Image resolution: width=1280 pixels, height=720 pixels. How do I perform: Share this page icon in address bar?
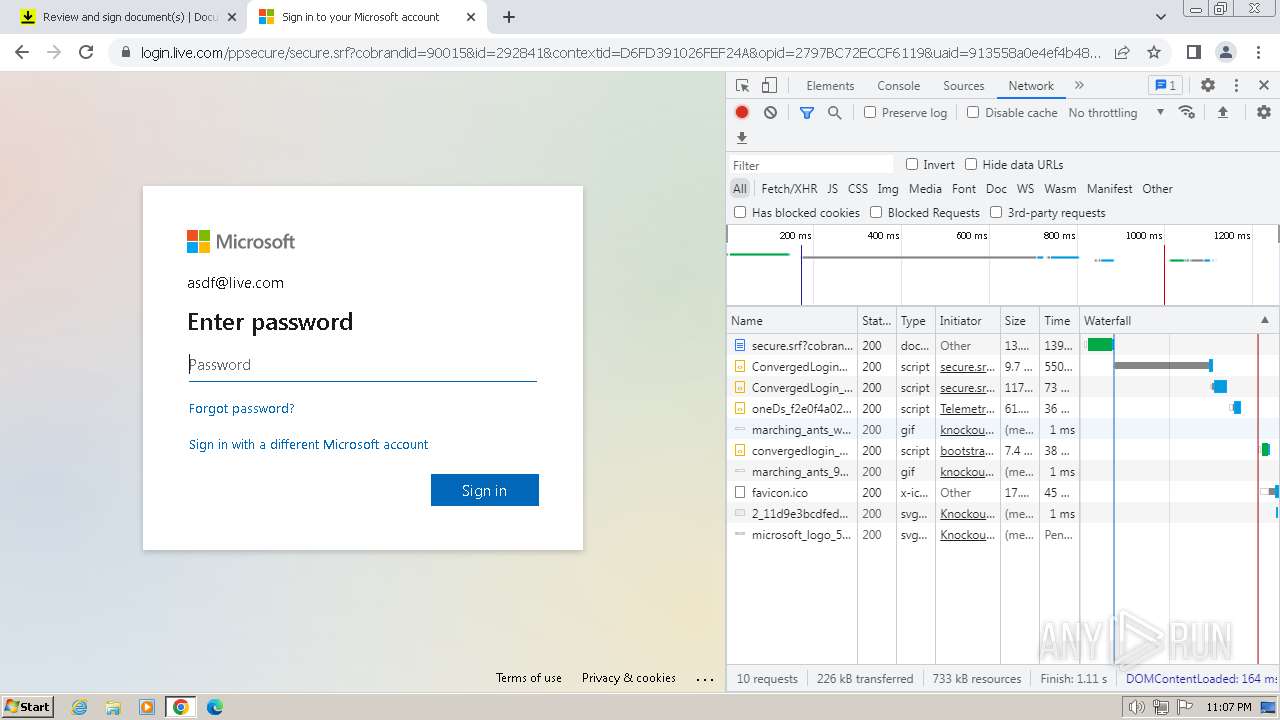[1122, 52]
